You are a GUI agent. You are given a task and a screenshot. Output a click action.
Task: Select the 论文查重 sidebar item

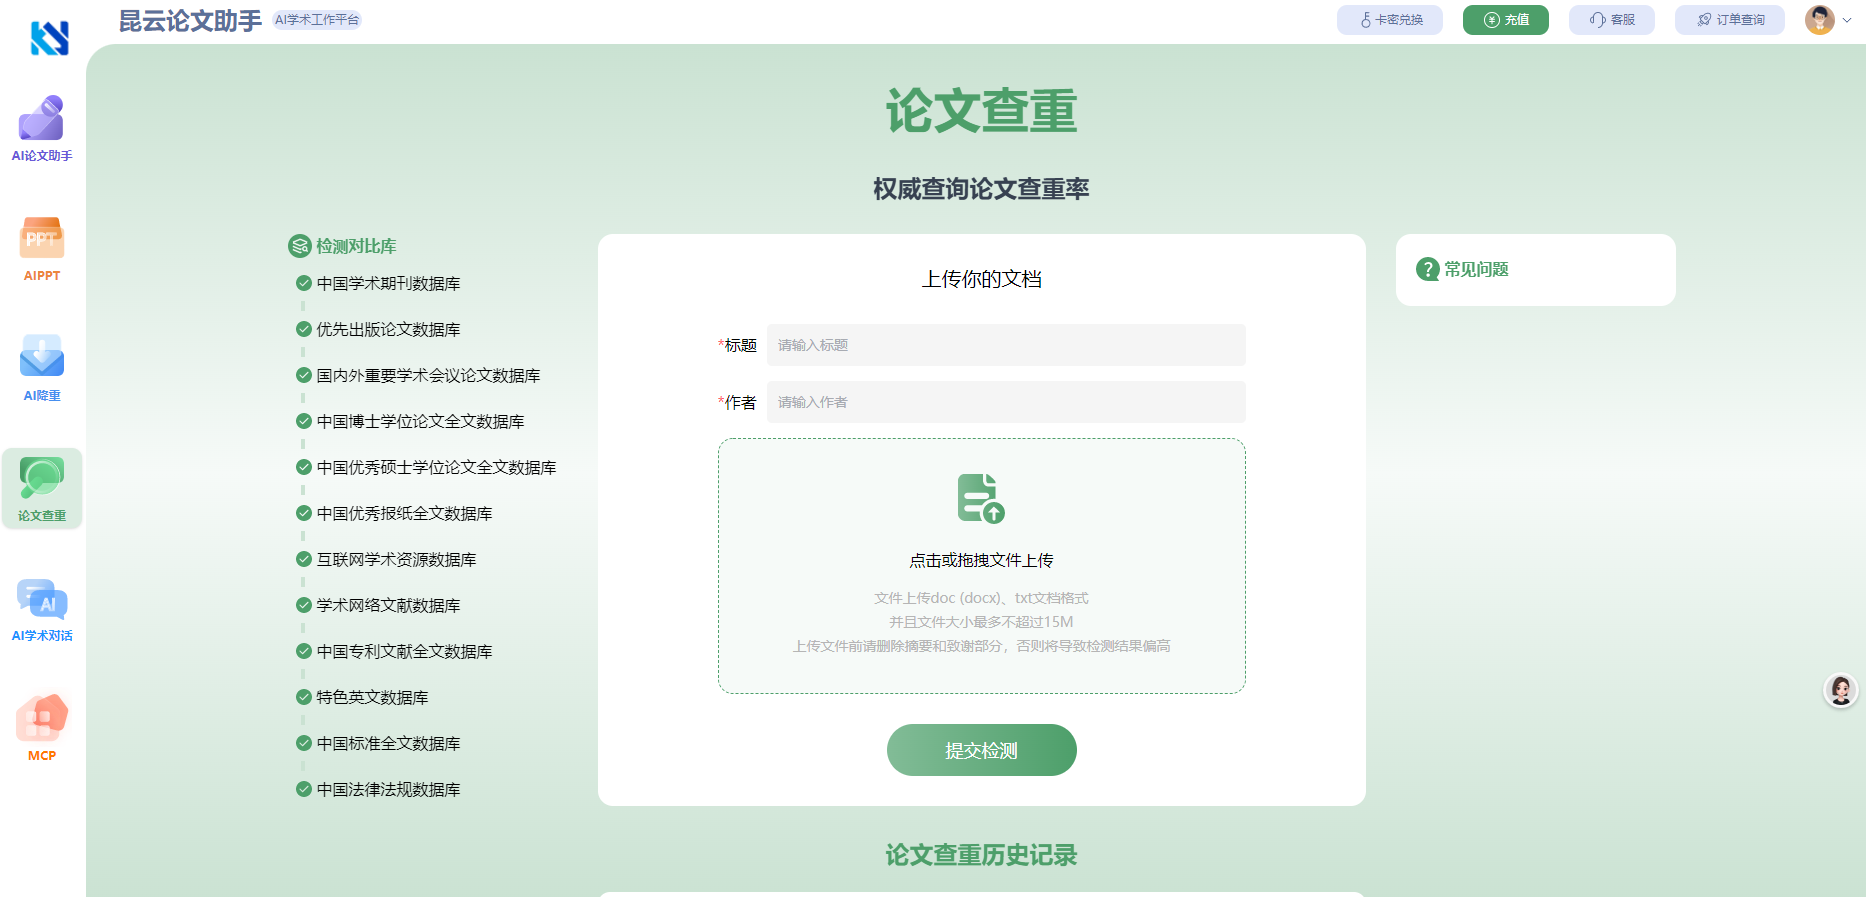[42, 489]
